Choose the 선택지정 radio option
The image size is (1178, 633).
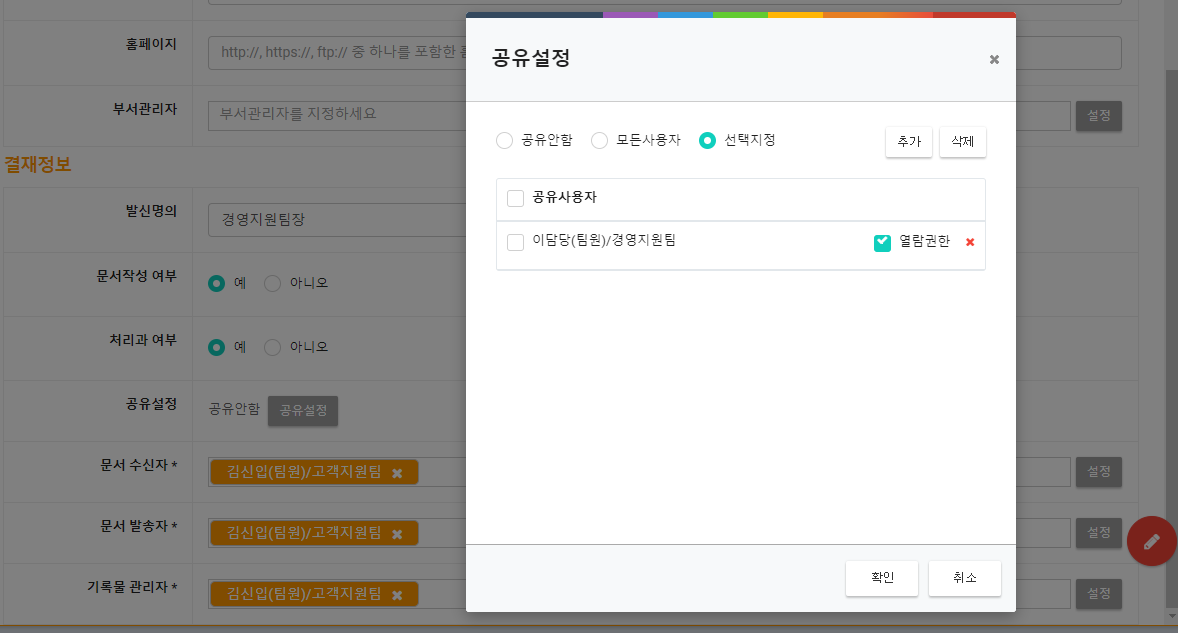pyautogui.click(x=707, y=141)
